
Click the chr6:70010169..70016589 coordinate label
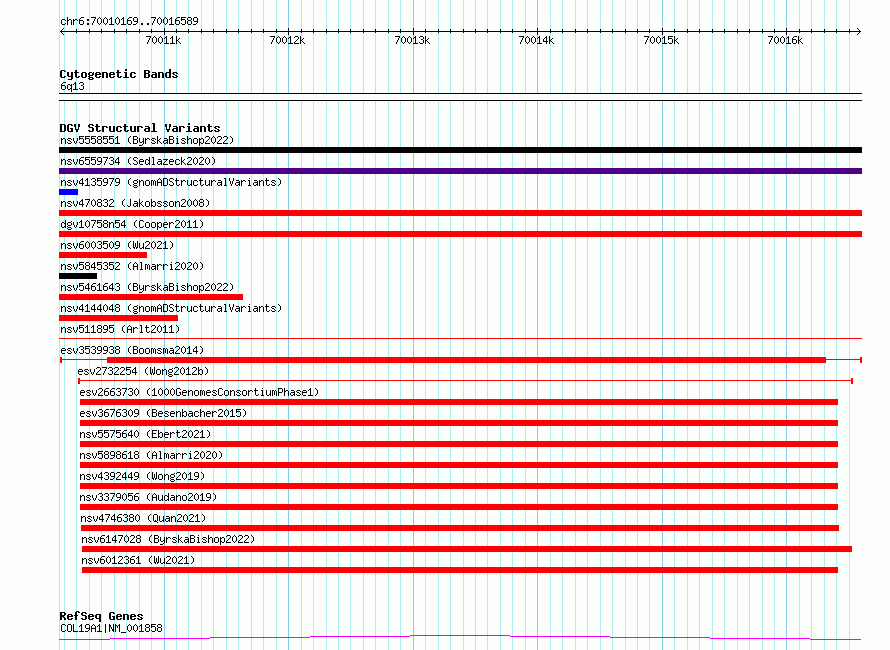point(129,22)
